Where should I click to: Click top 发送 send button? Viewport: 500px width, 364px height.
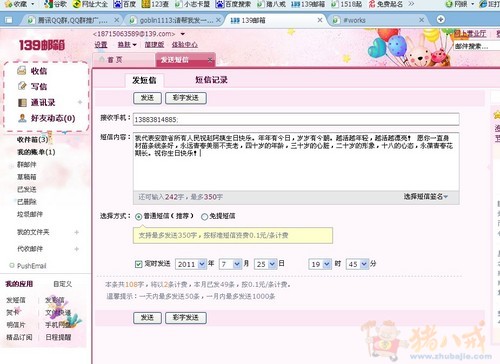tap(147, 98)
